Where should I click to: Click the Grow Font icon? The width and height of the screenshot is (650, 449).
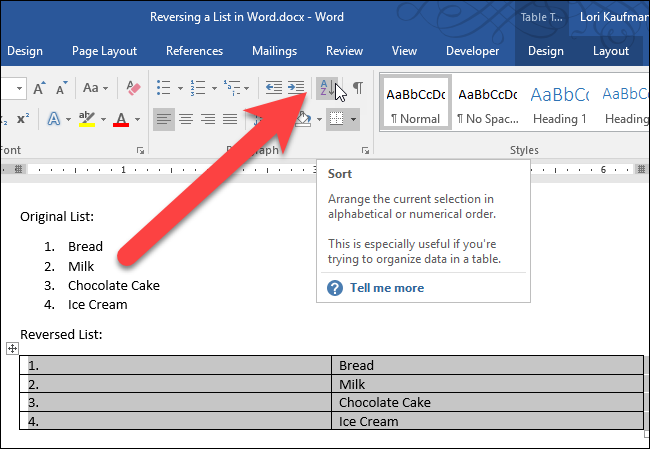coord(40,88)
